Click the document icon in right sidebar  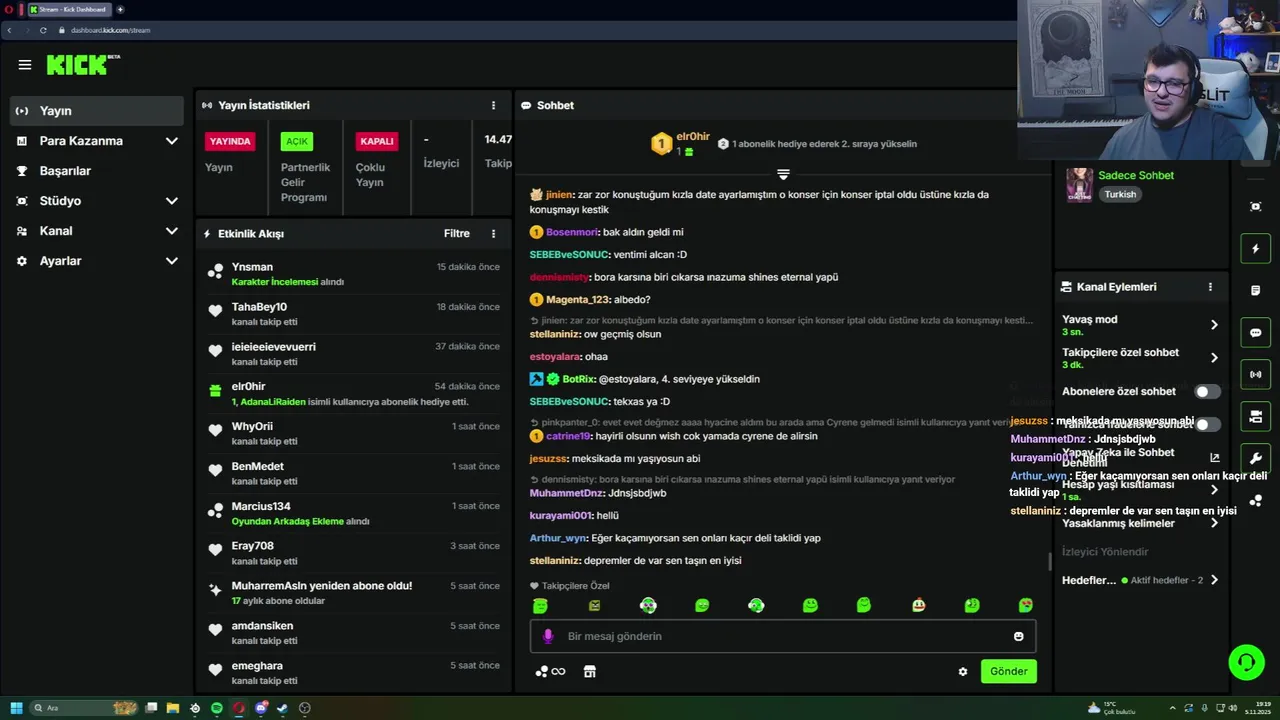point(1256,291)
